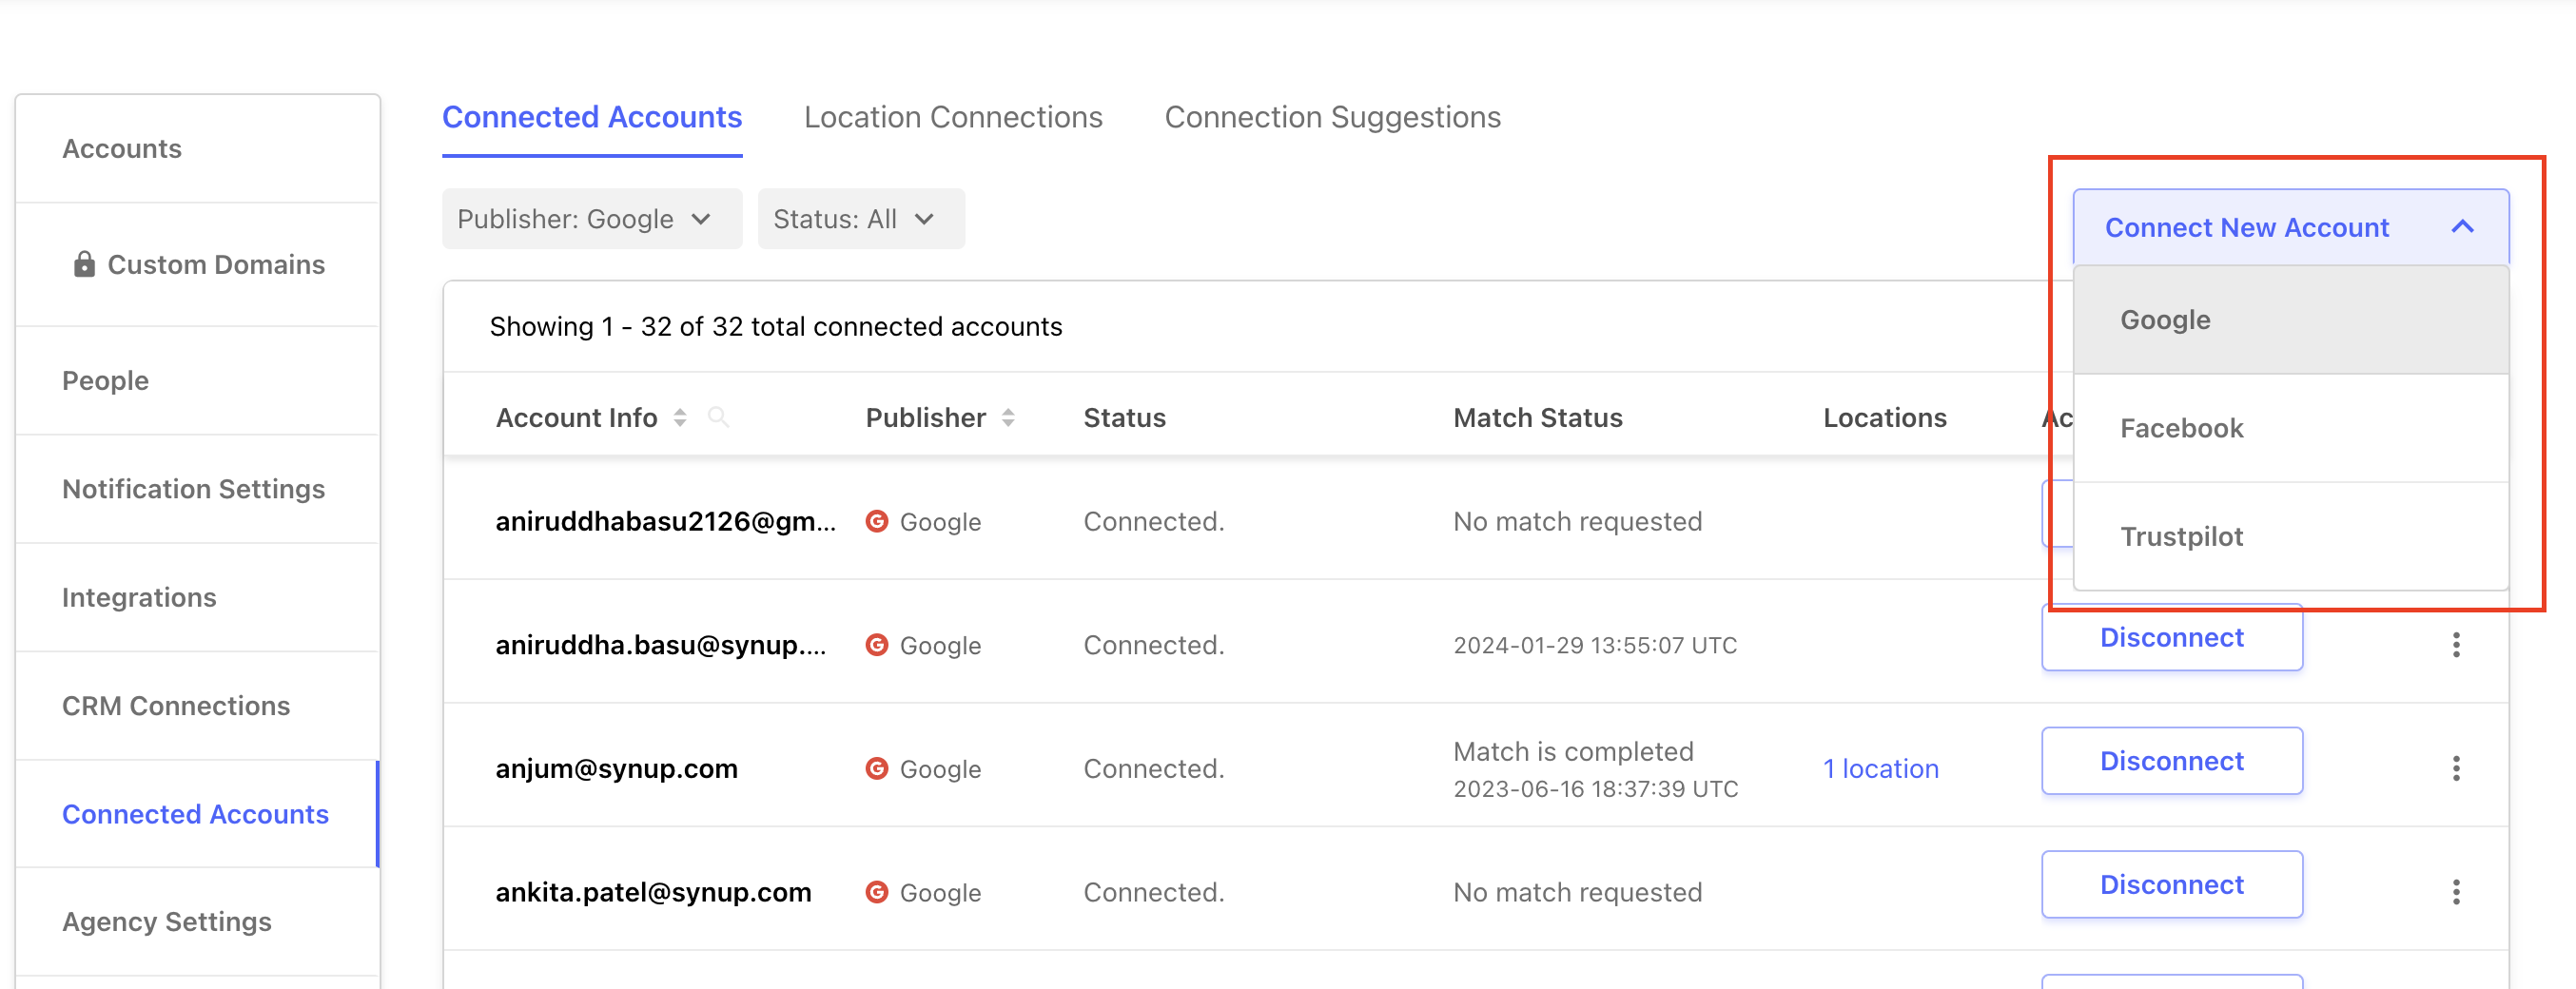Click the 2023-06-16 18:37:39 UTC timestamp
The image size is (2576, 989).
(1595, 789)
